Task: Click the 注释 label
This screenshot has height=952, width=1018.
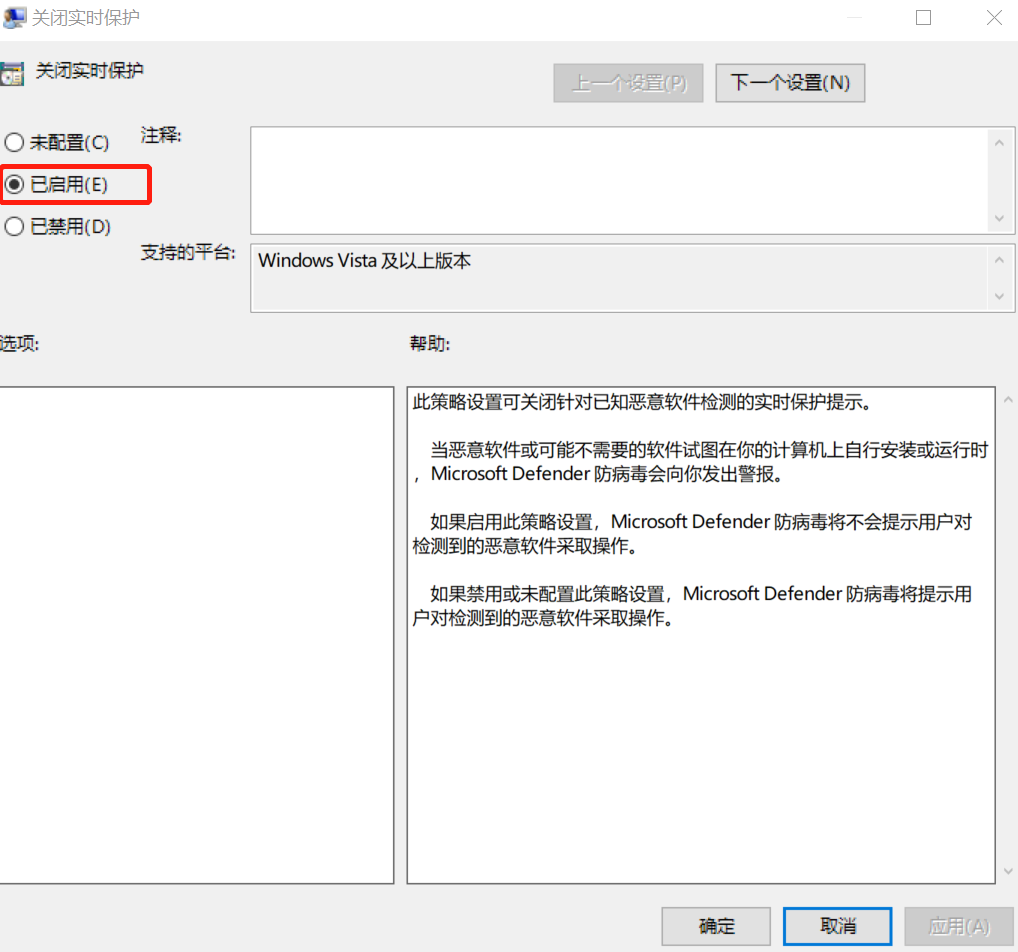Action: tap(161, 135)
